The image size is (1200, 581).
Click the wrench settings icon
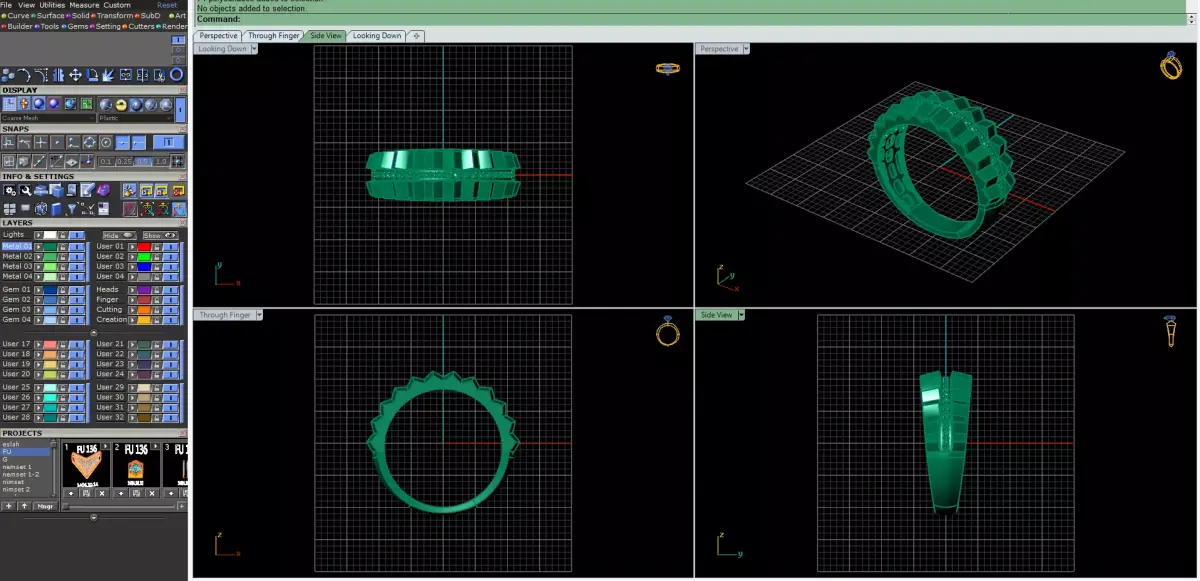pos(25,190)
